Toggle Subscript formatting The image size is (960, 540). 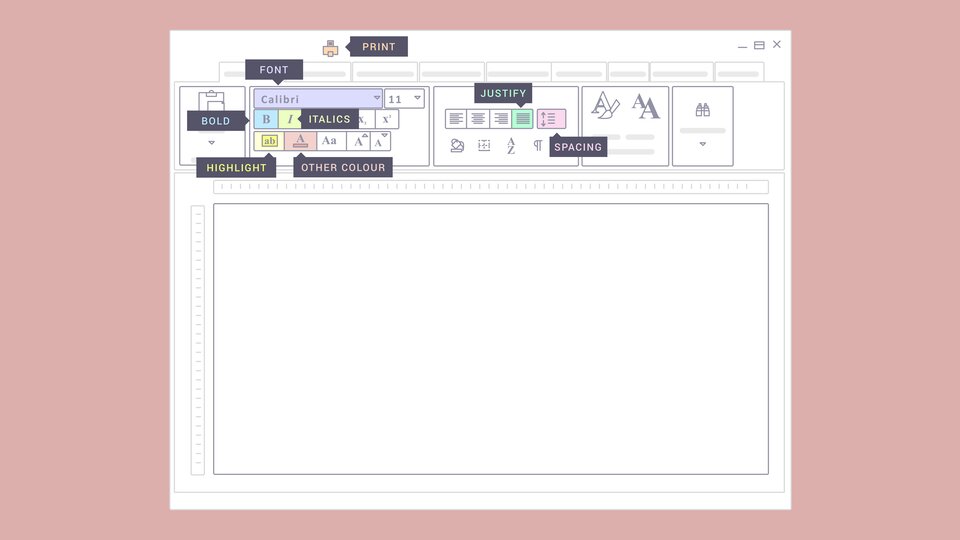(366, 119)
